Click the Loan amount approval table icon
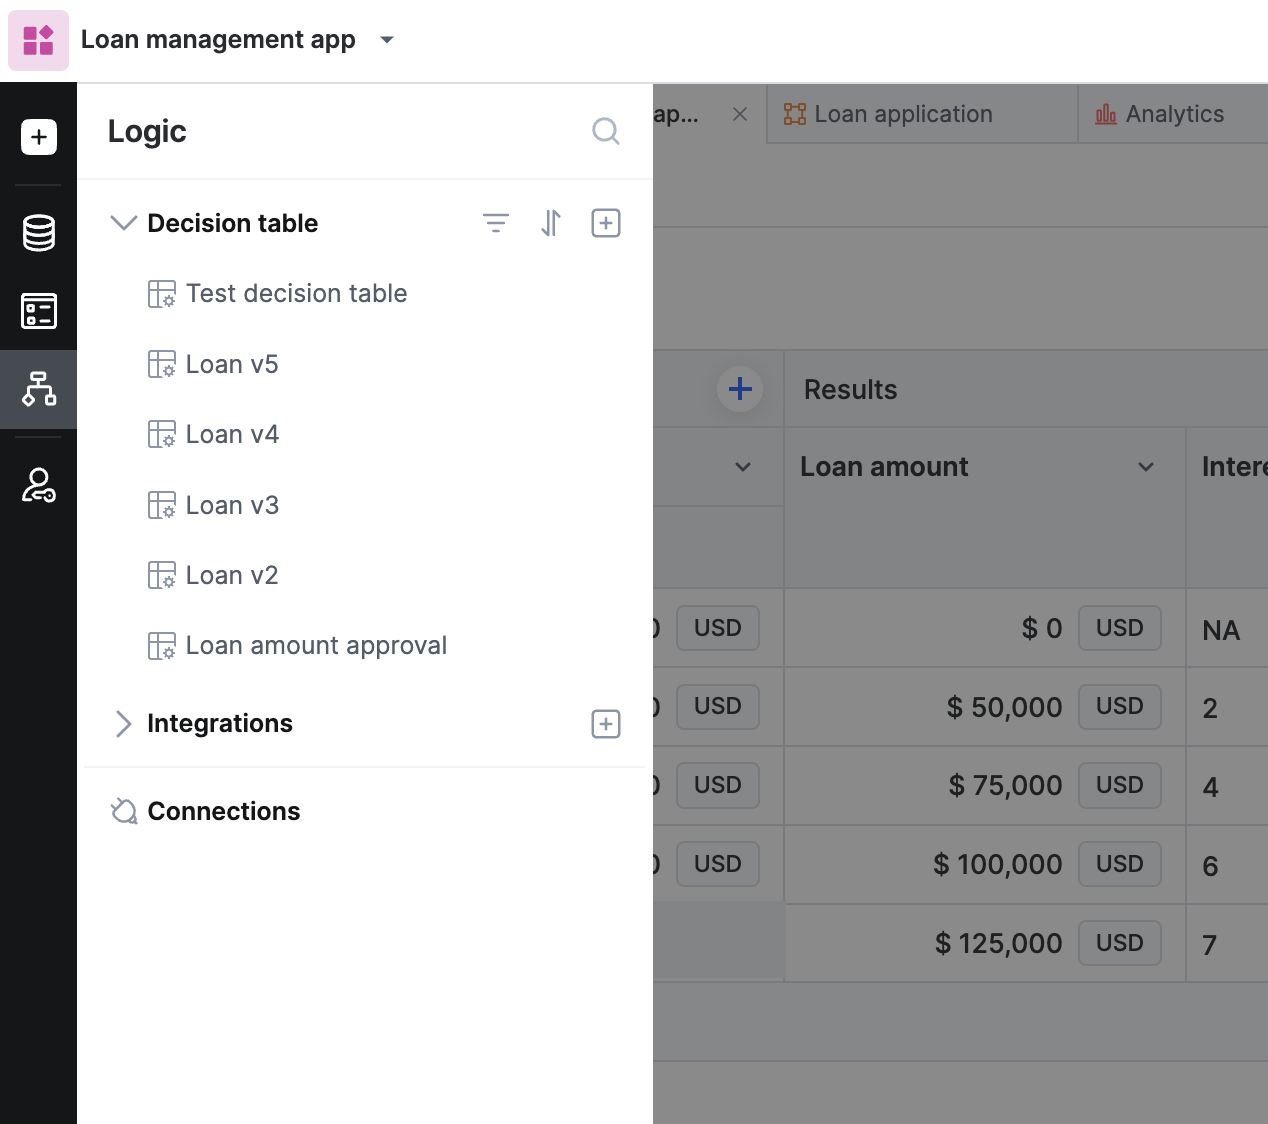 coord(161,646)
